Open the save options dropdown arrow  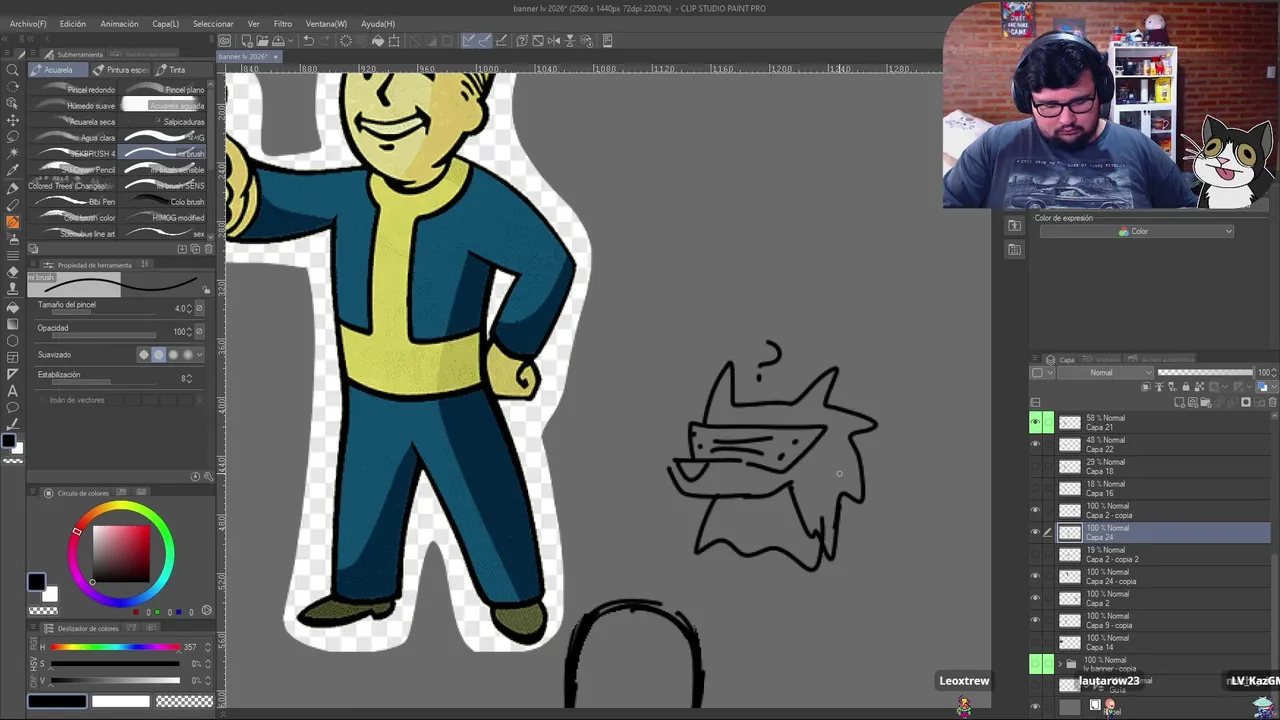coord(289,41)
